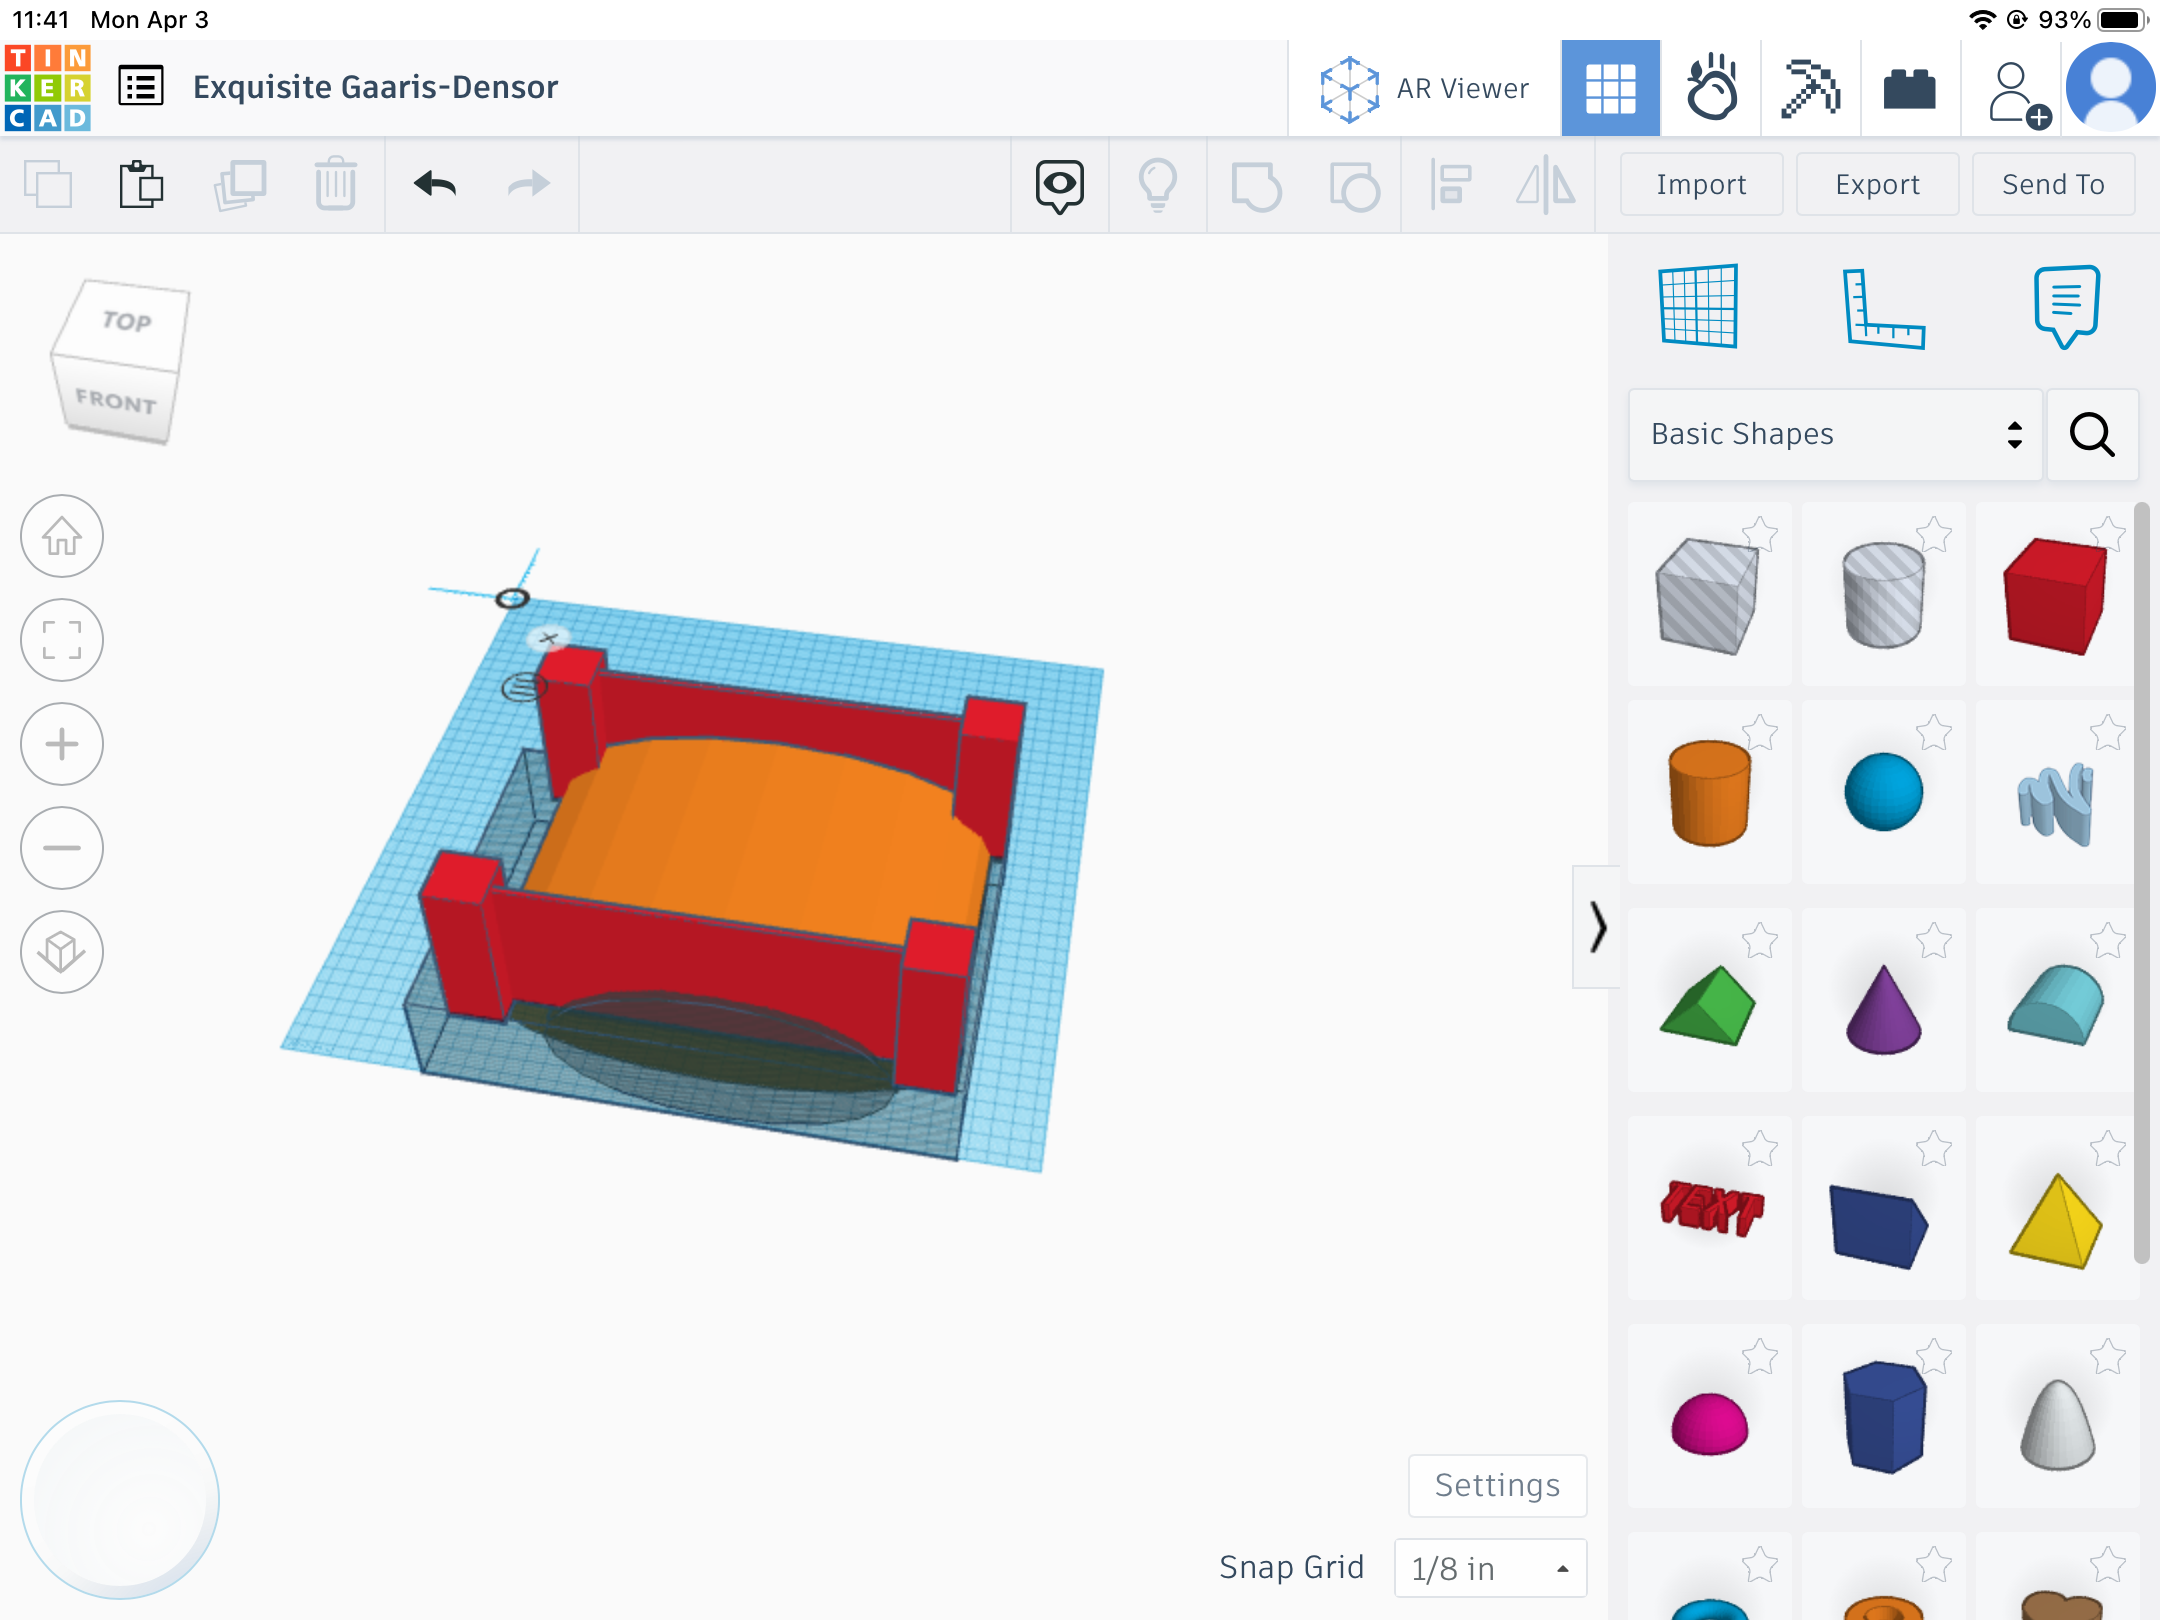Click the Export button
2160x1620 pixels.
(1877, 185)
